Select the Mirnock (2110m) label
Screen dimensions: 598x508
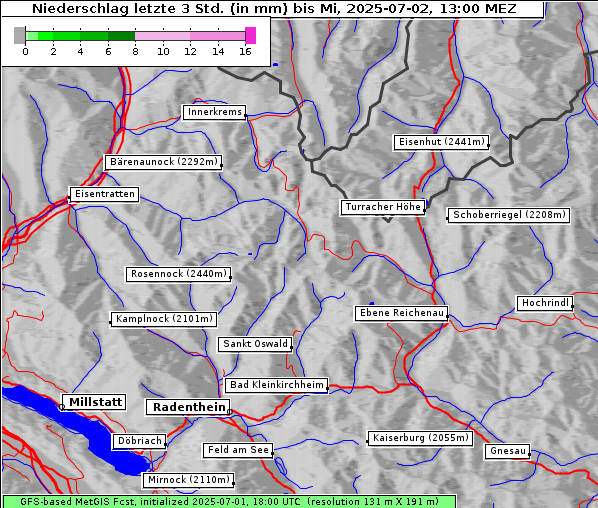point(188,480)
